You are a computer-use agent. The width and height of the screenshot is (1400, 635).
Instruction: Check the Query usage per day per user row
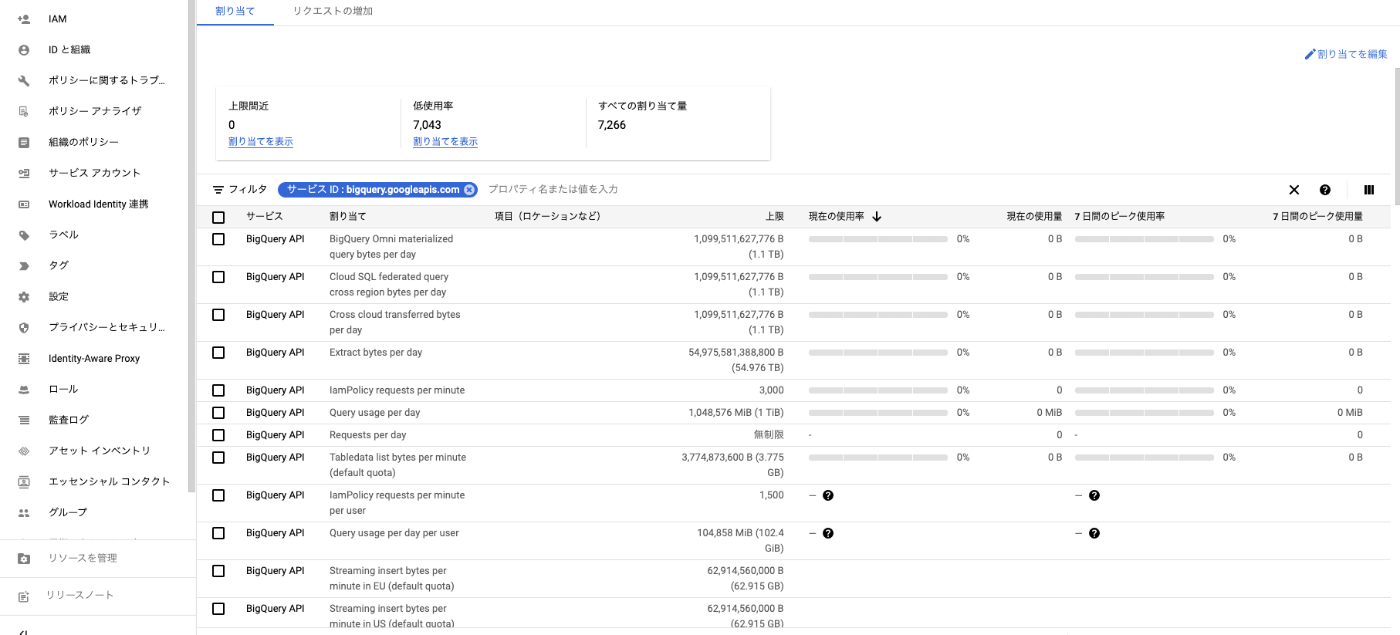coord(218,533)
